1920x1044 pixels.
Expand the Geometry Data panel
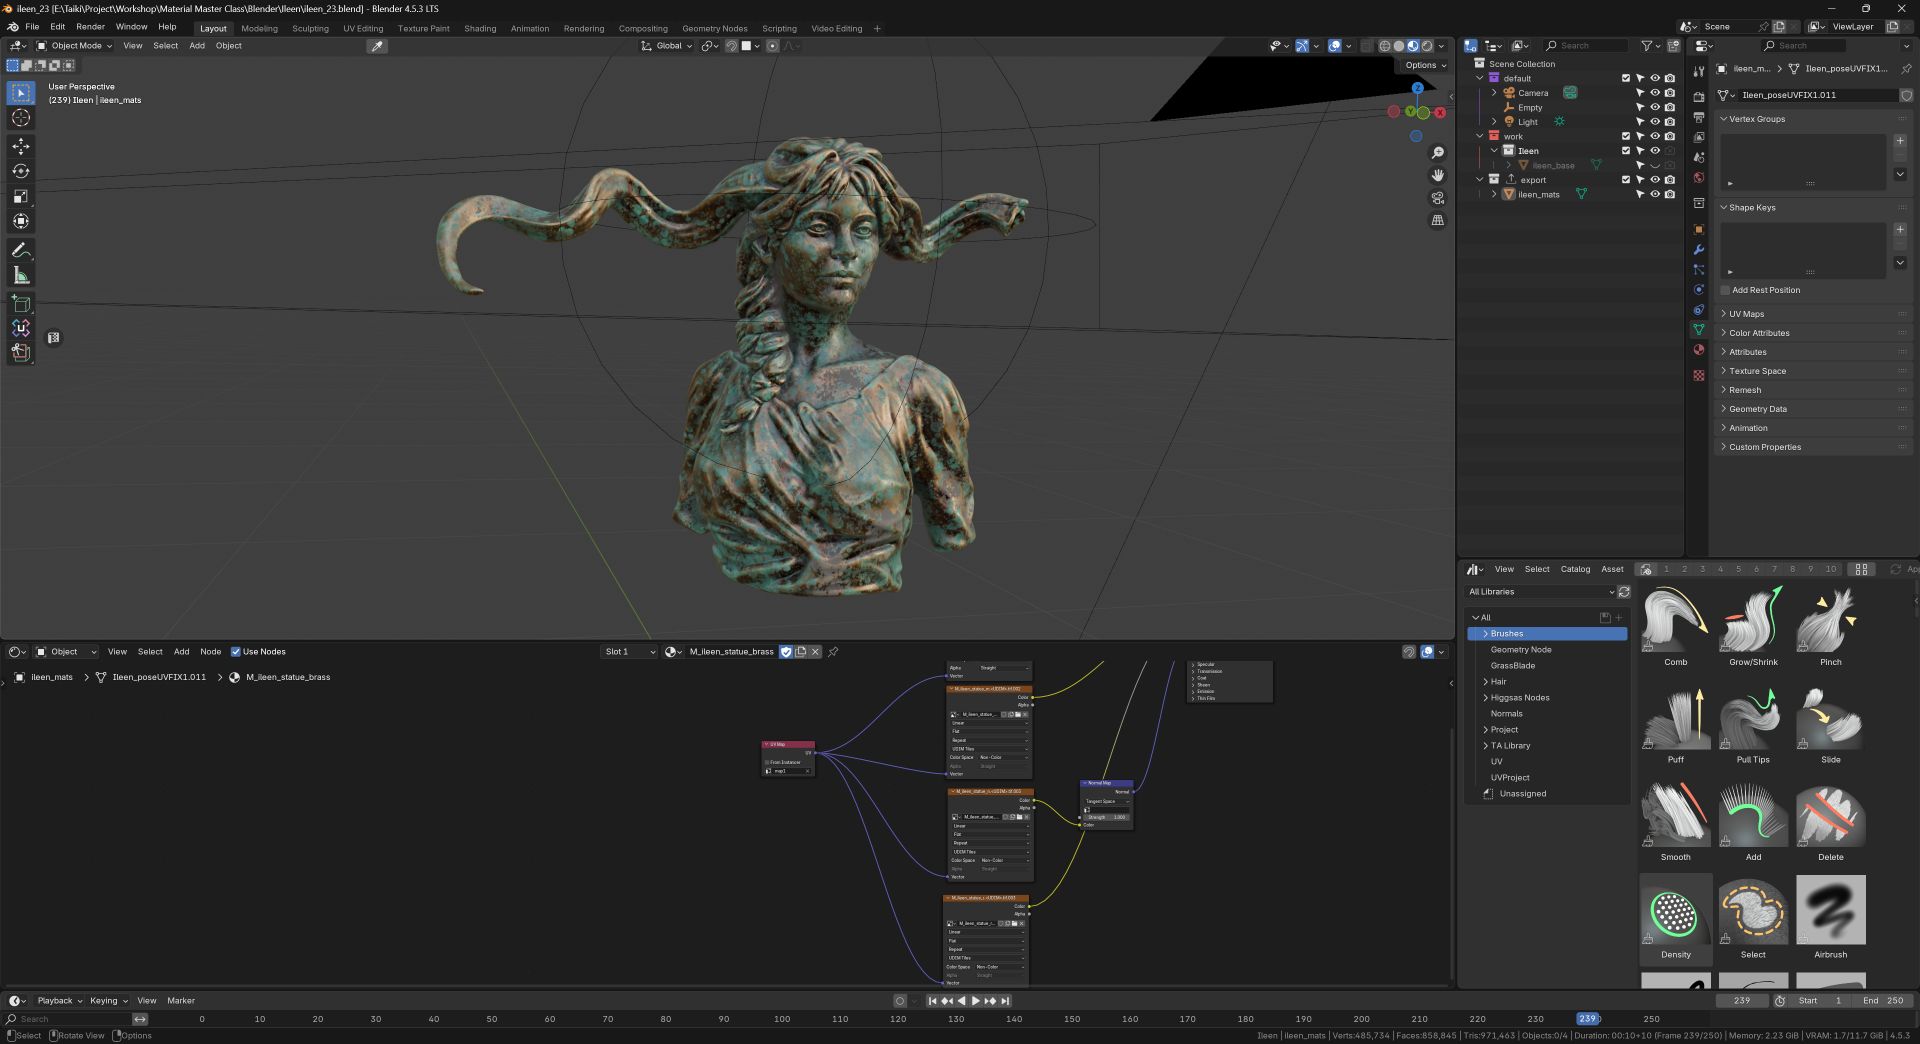pyautogui.click(x=1757, y=409)
